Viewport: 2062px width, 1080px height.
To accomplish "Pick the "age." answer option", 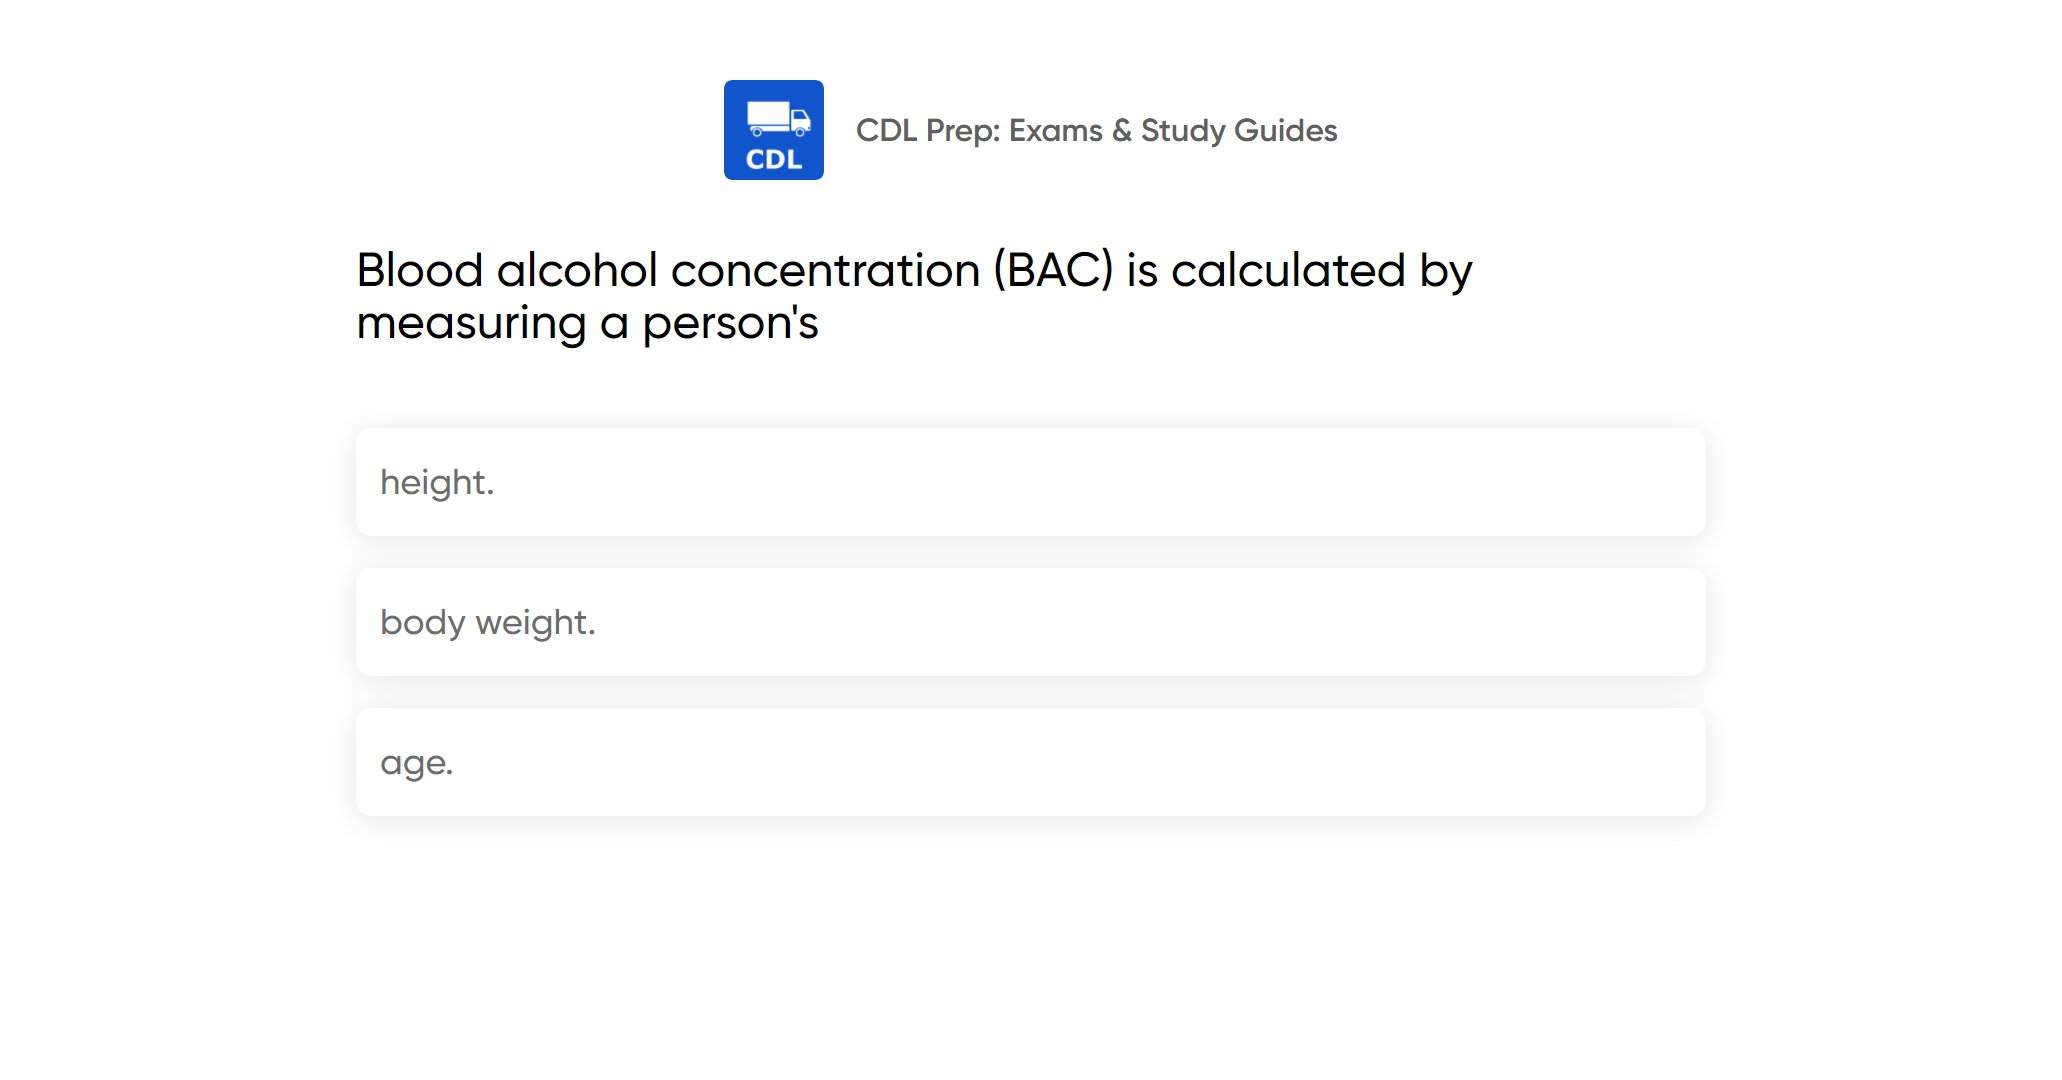I will point(1030,762).
